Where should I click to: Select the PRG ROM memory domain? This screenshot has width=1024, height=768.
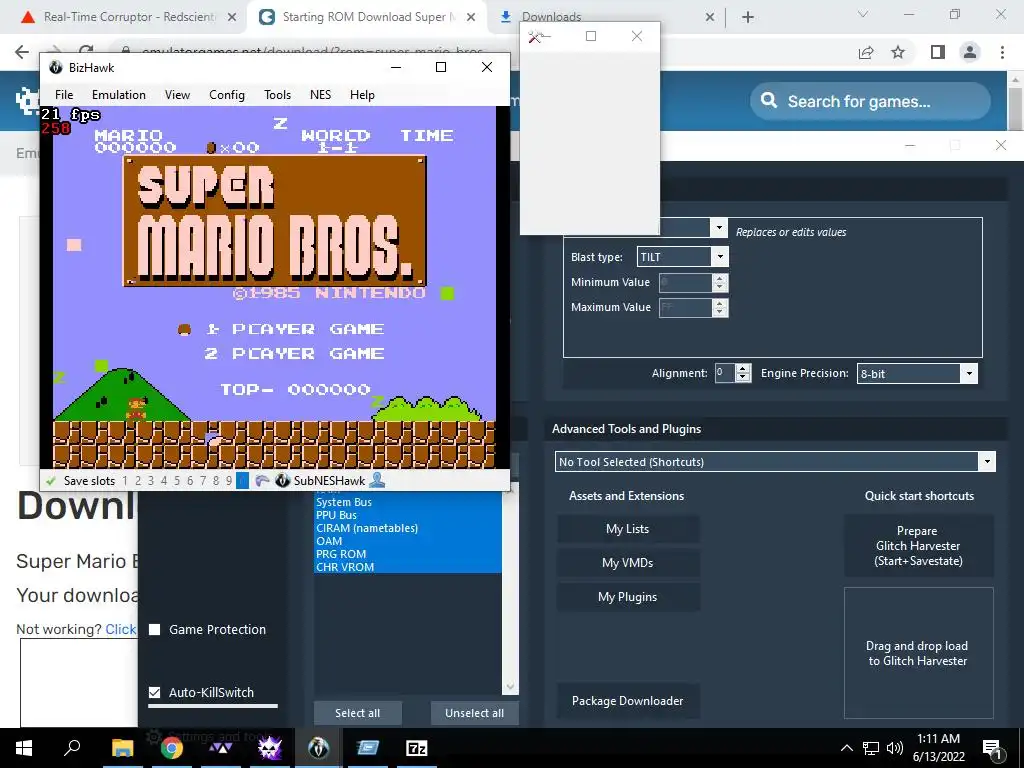408,554
